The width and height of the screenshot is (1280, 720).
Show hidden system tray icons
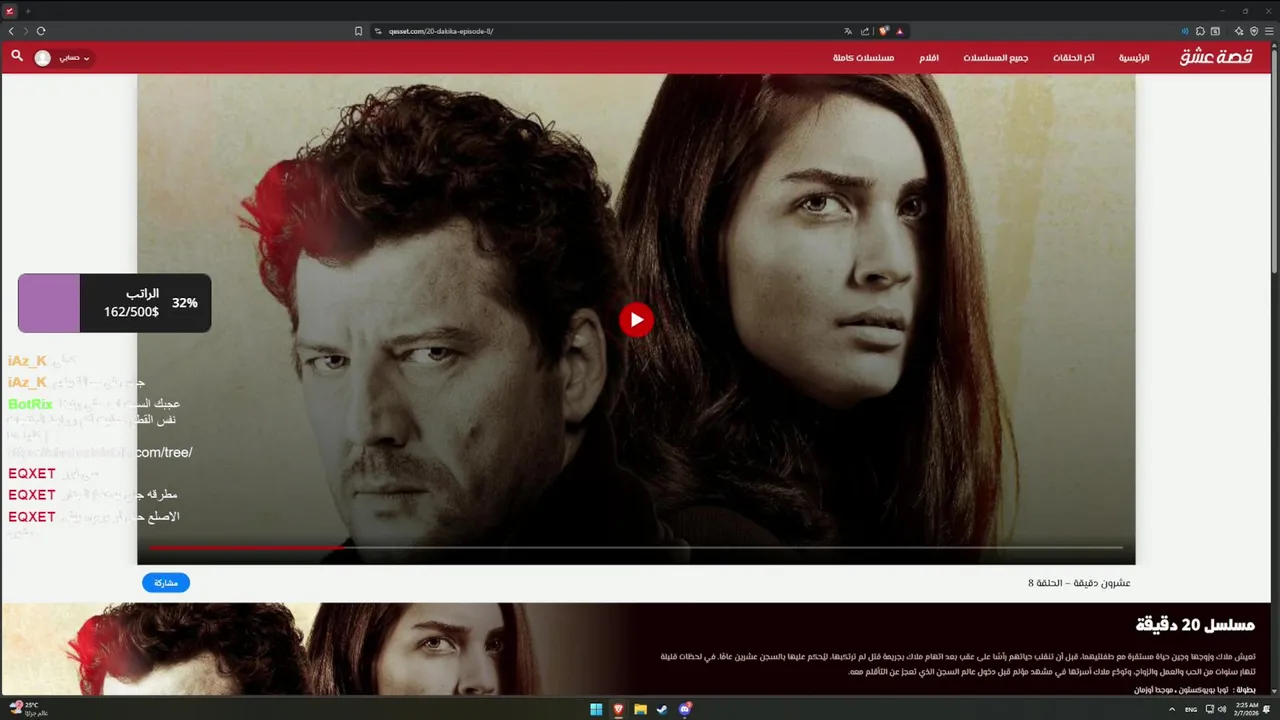tap(1172, 709)
